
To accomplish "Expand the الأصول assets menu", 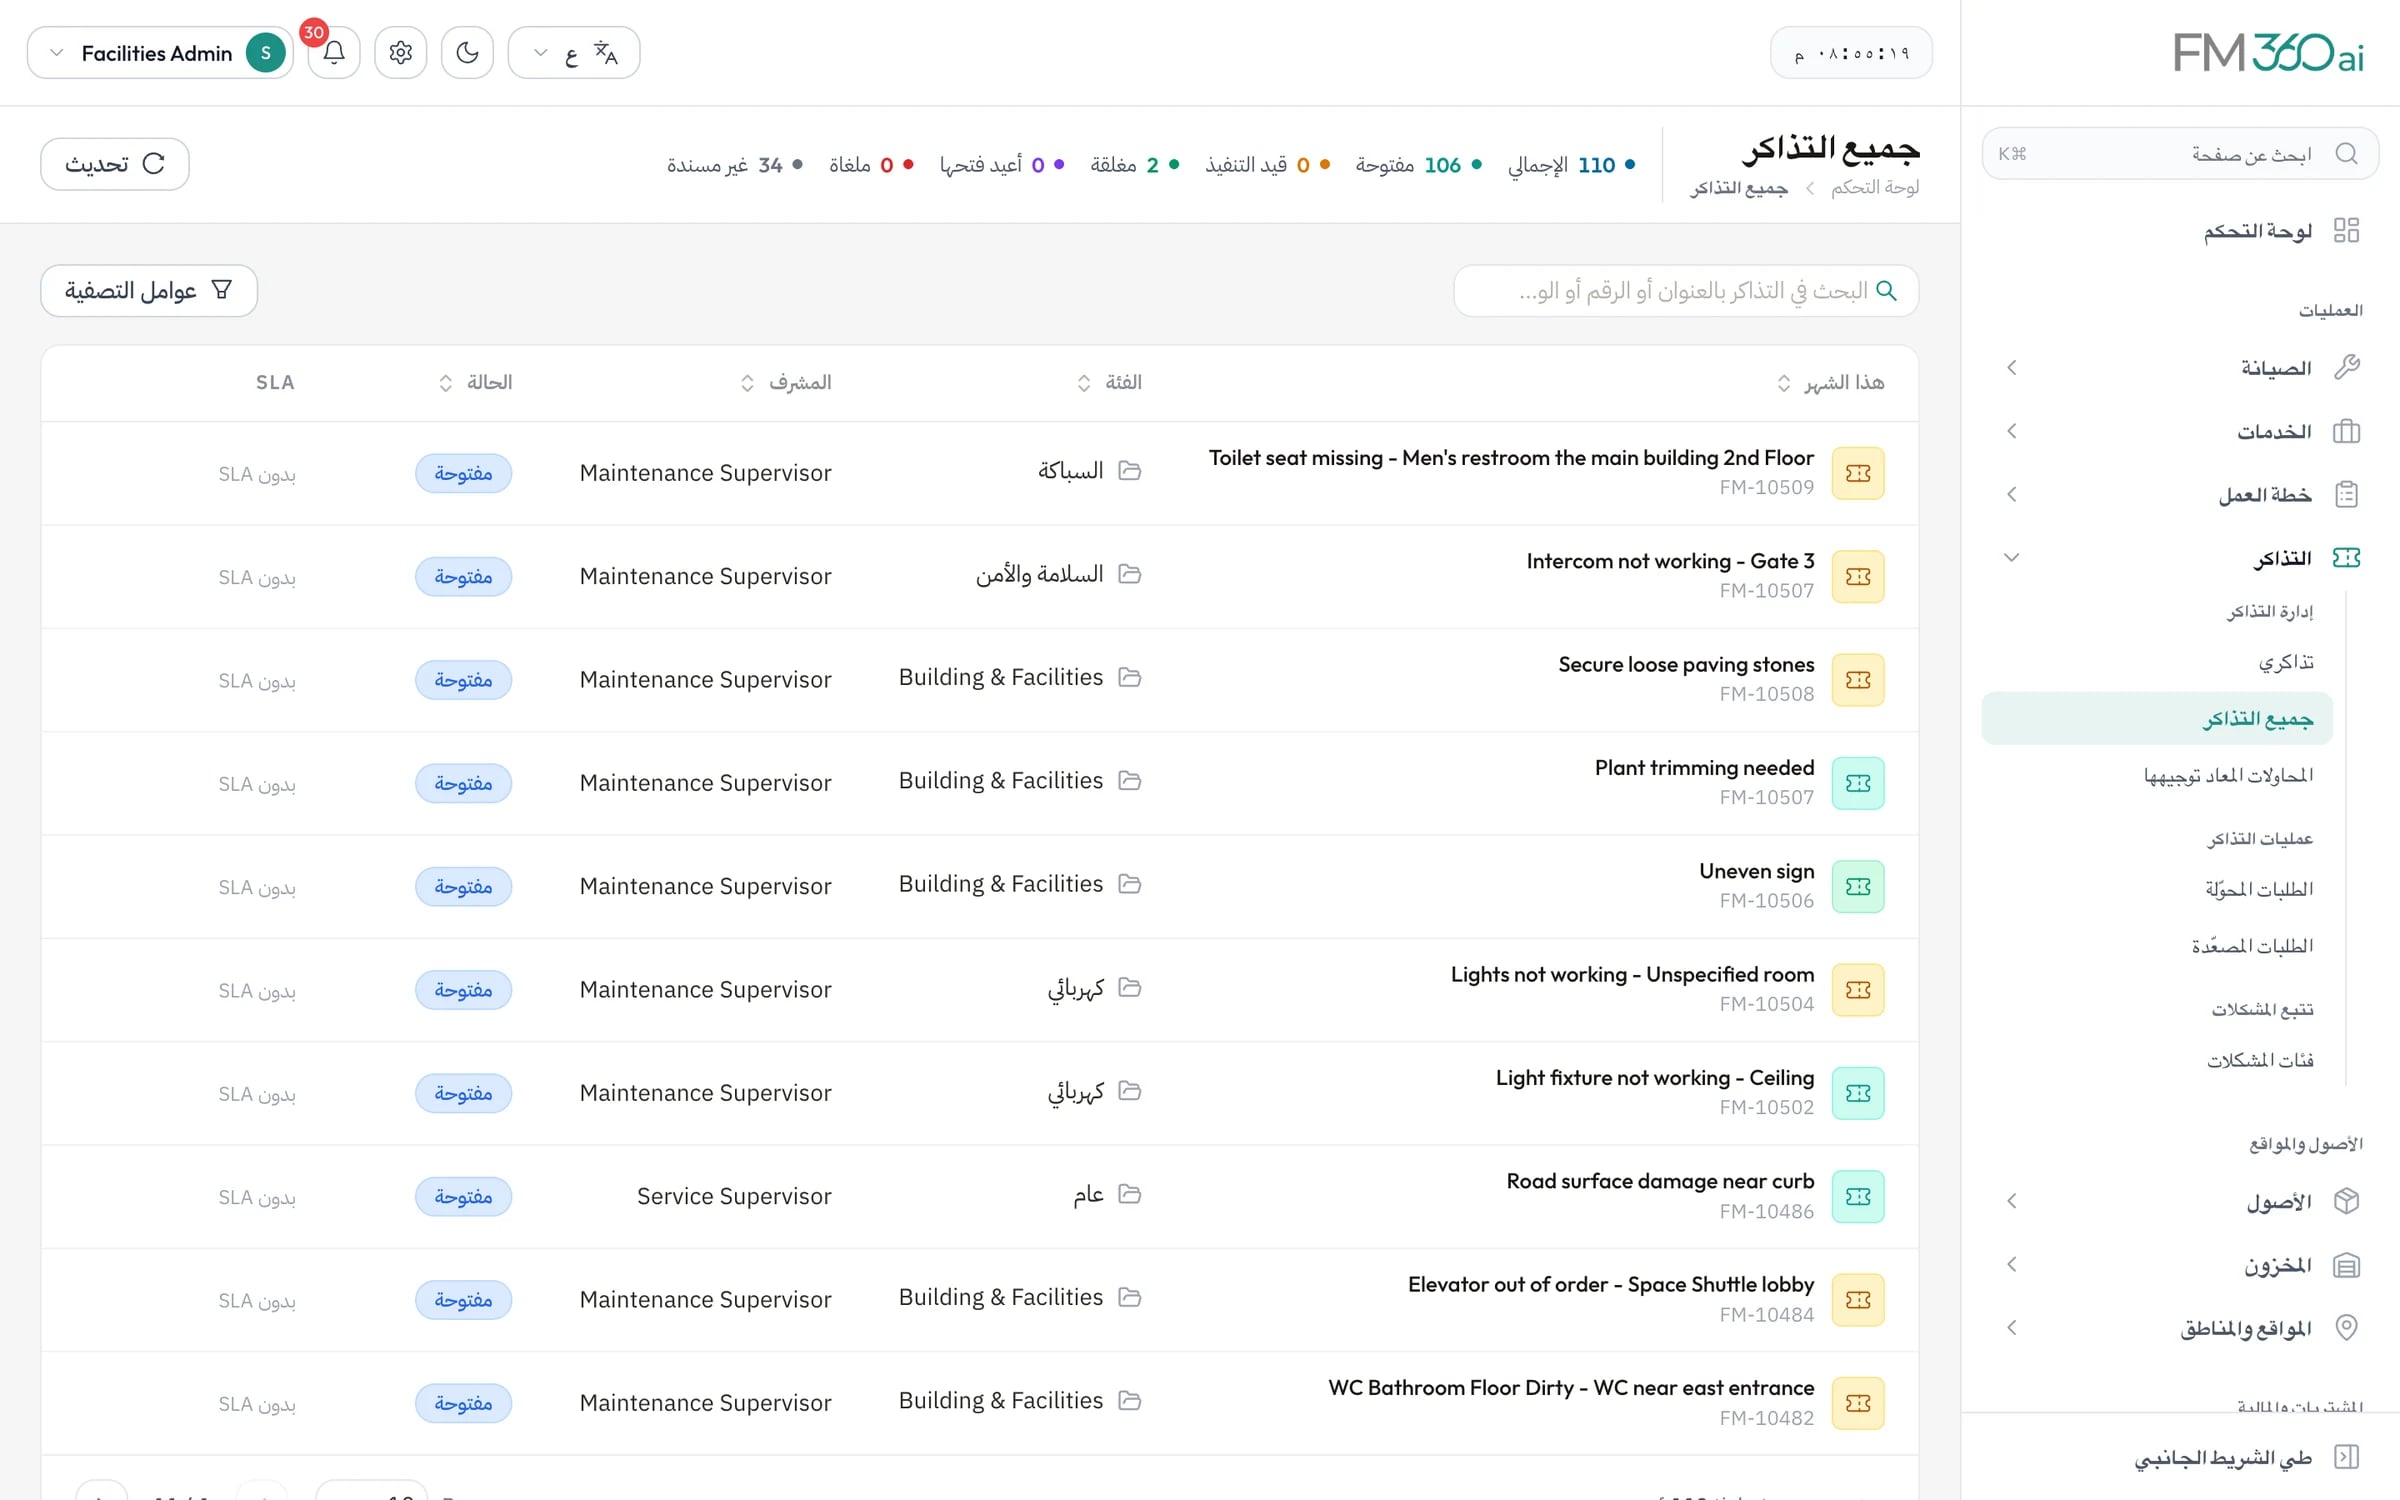I will click(x=2180, y=1201).
